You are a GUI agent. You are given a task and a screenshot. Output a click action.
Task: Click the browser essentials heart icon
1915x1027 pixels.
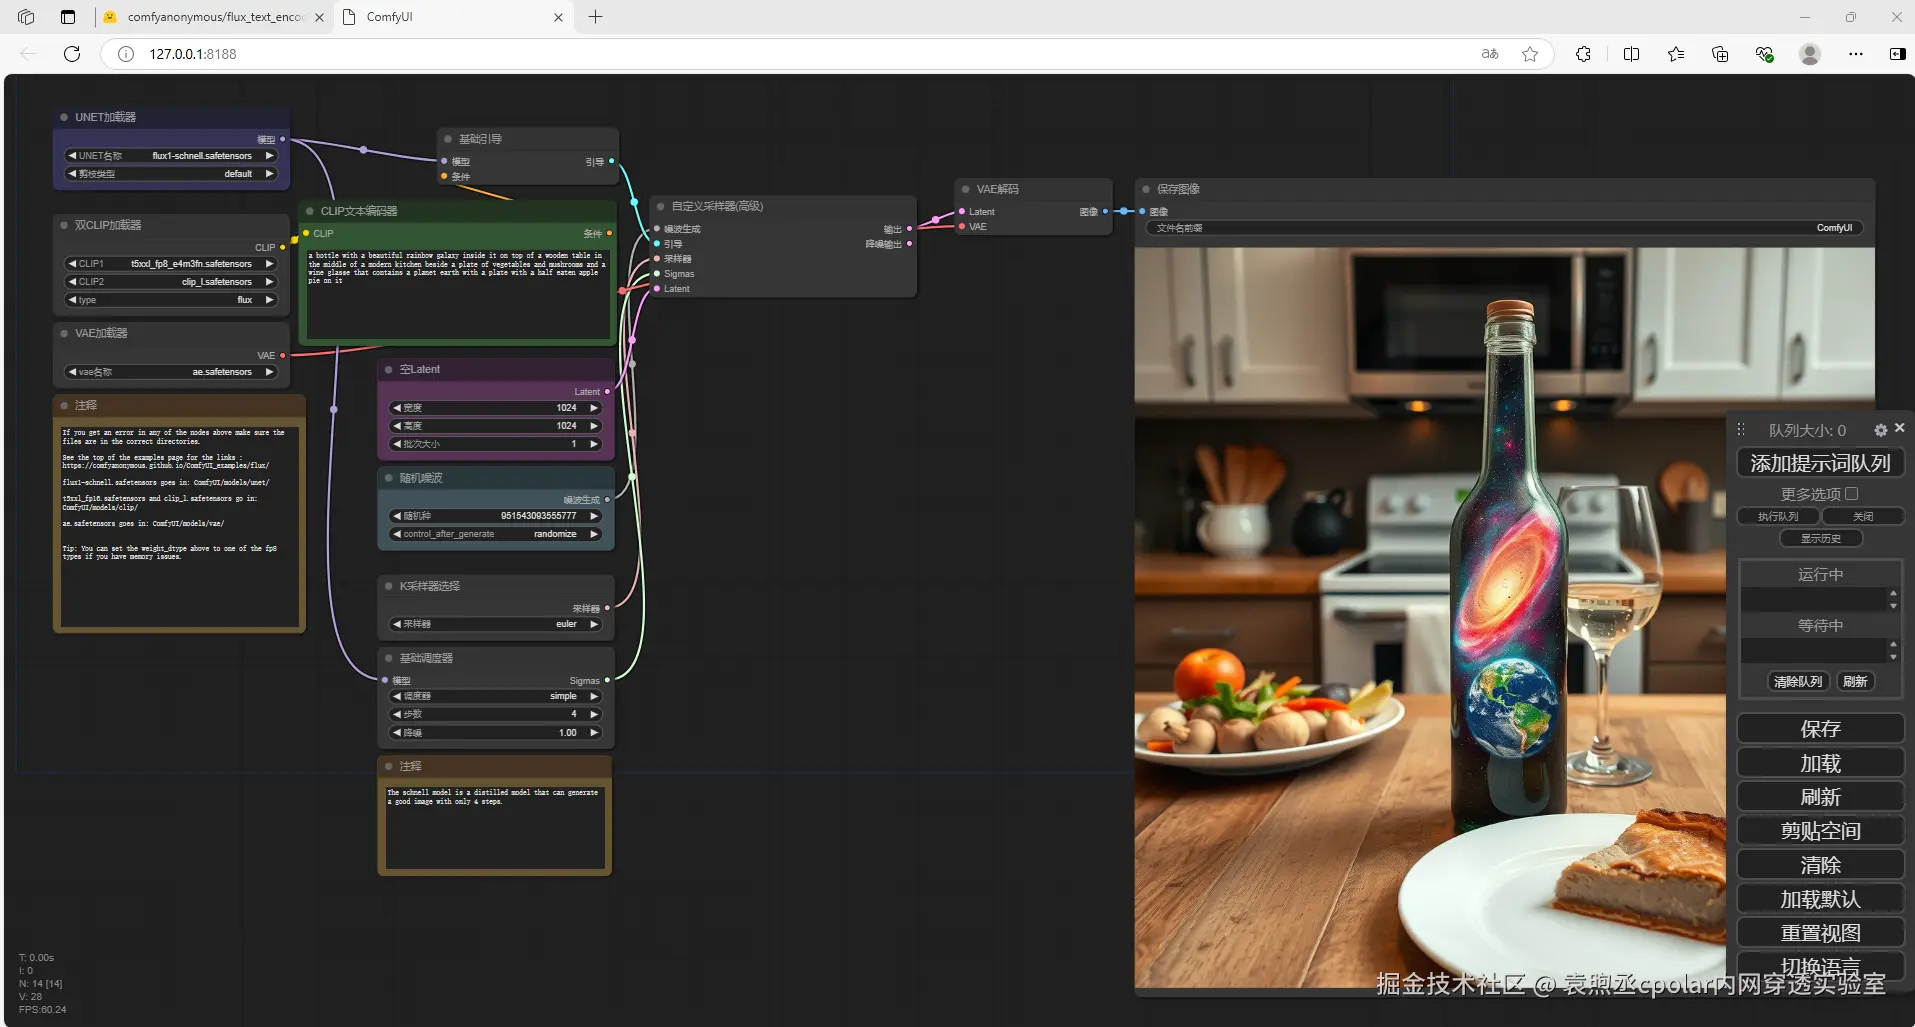coord(1764,54)
